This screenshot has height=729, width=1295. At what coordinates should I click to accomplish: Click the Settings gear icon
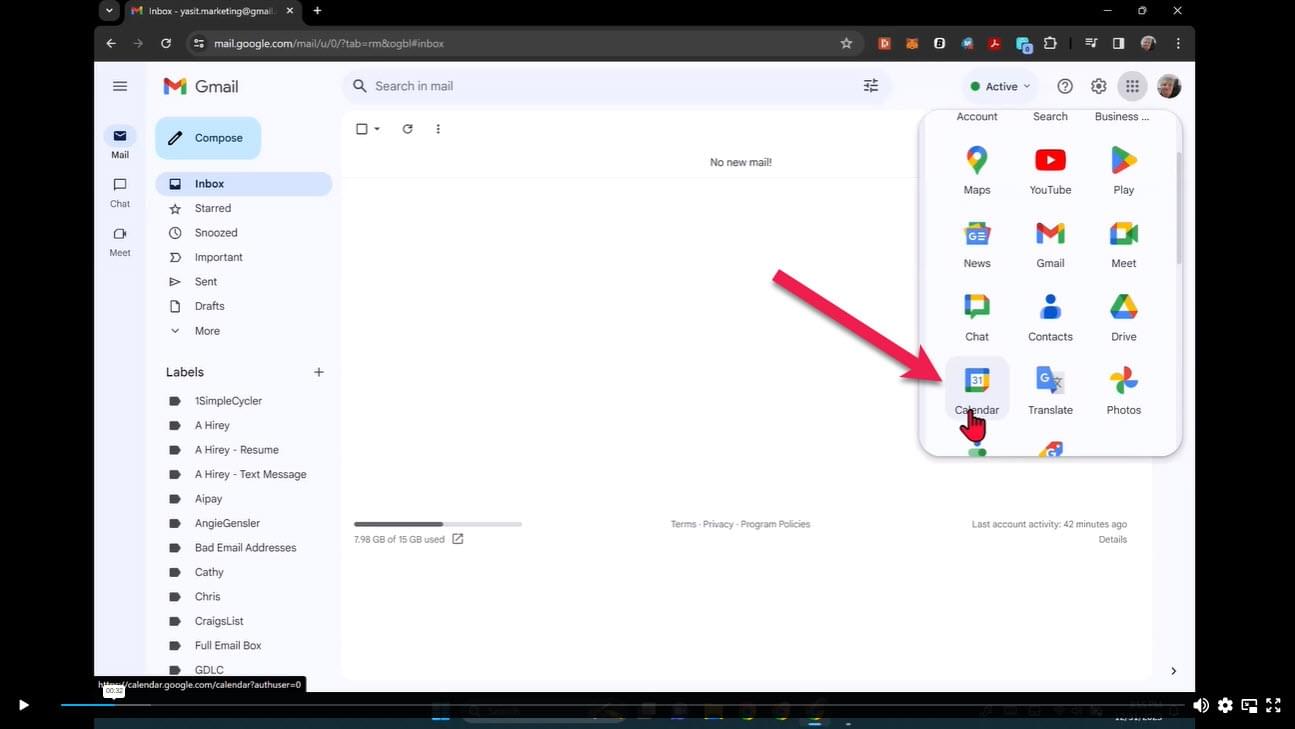(x=1098, y=86)
